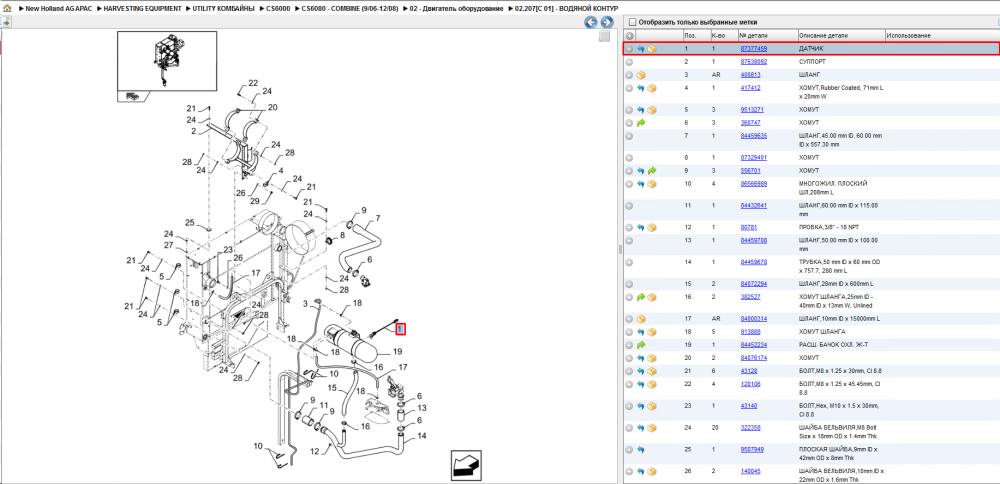The width and height of the screenshot is (1000, 484).
Task: Click the box icon for part 322358
Action: 652,427
